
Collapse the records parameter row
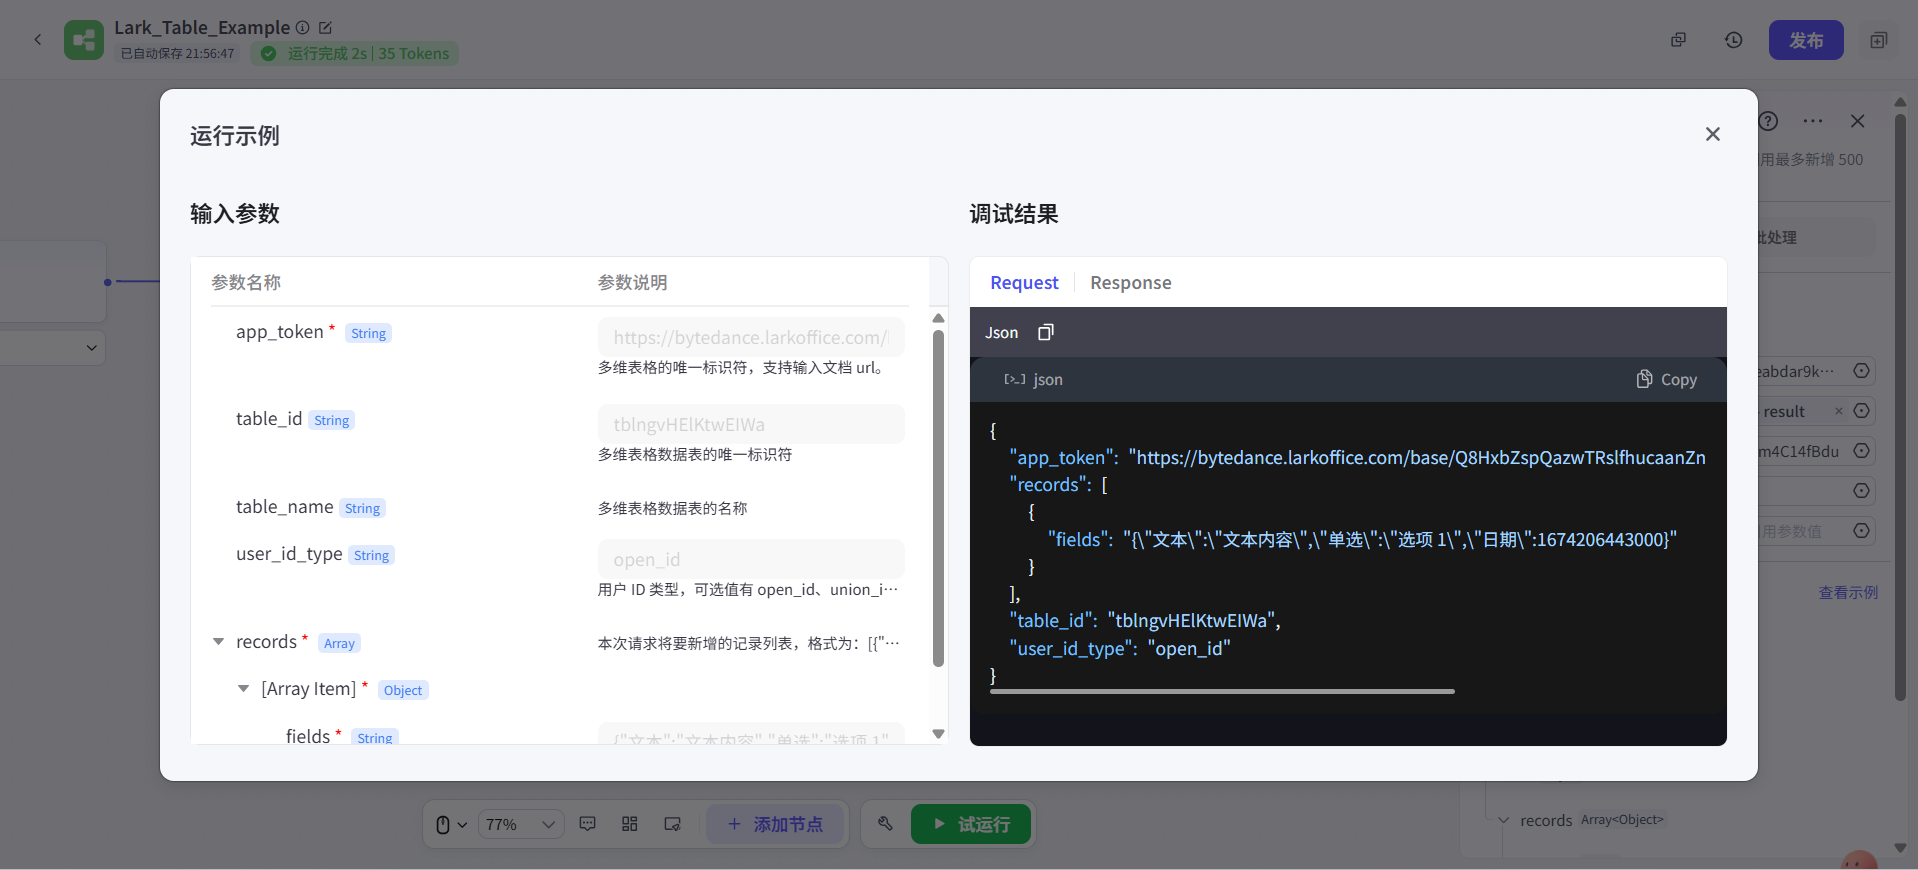(218, 642)
